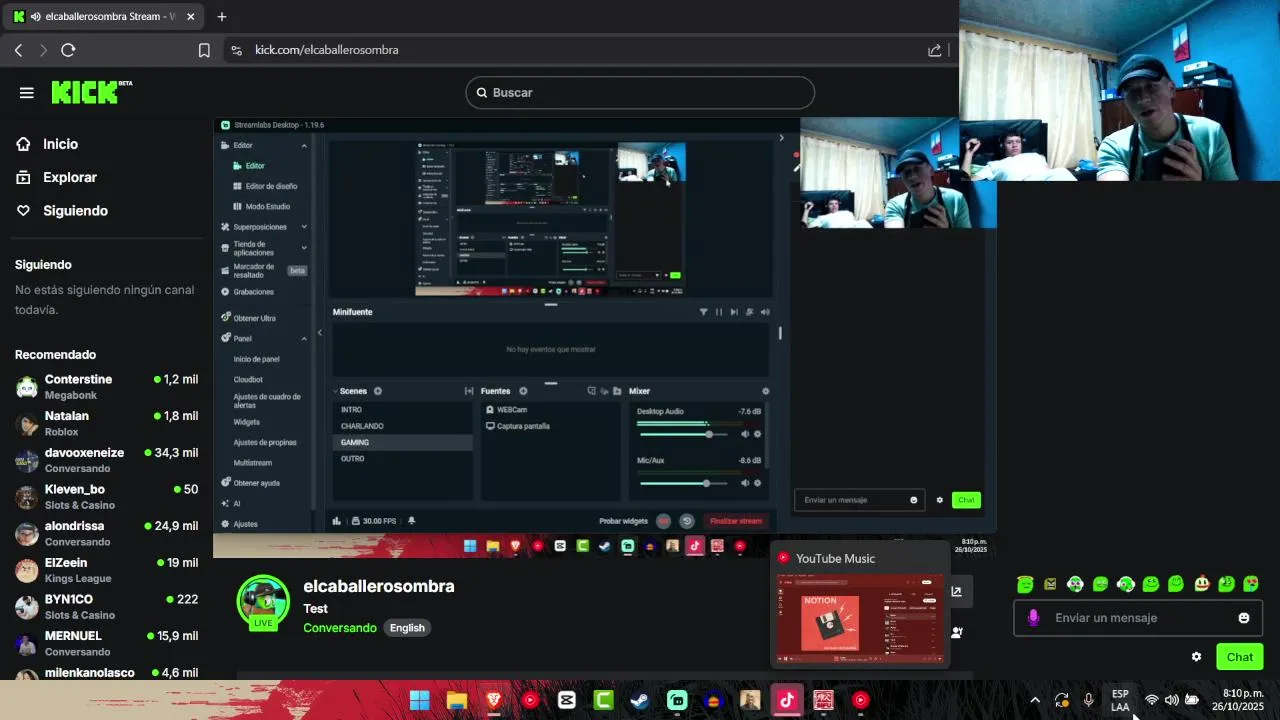The image size is (1280, 720).
Task: Open Windows Start menu
Action: pyautogui.click(x=420, y=700)
